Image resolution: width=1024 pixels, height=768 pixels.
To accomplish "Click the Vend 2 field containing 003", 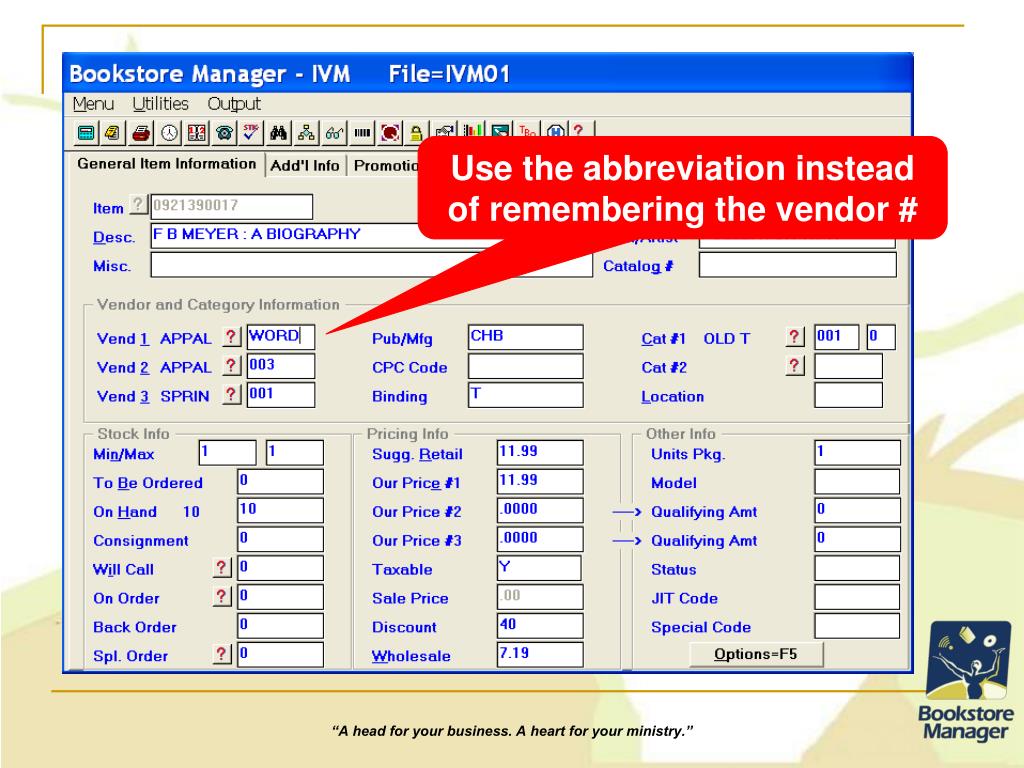I will [281, 366].
